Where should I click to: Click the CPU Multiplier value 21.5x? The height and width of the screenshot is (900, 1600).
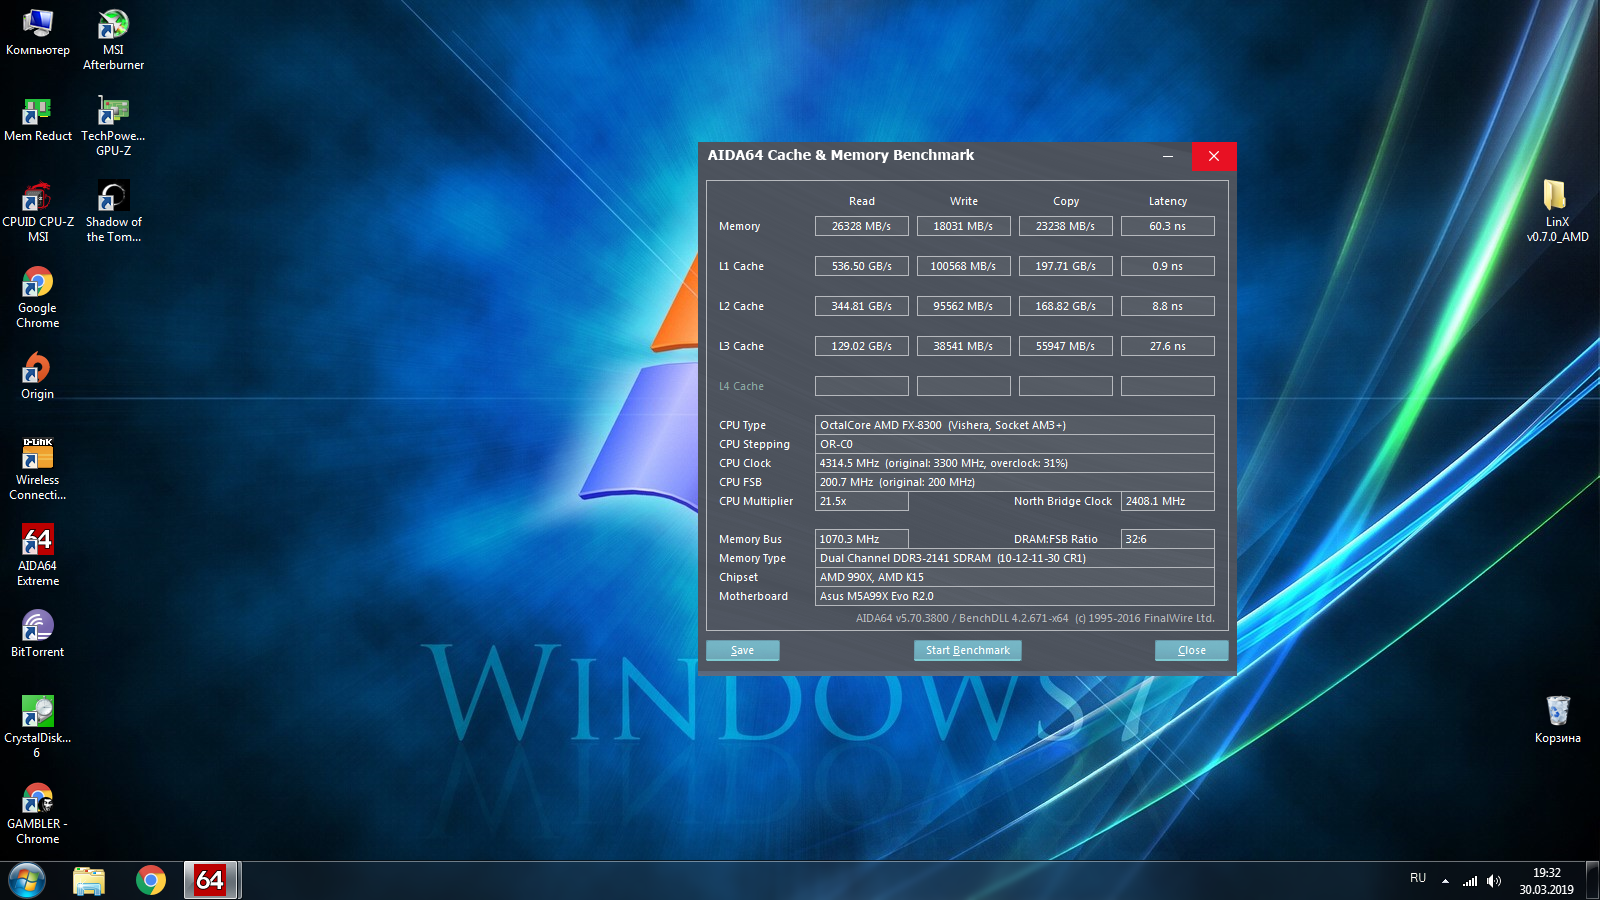click(x=862, y=501)
